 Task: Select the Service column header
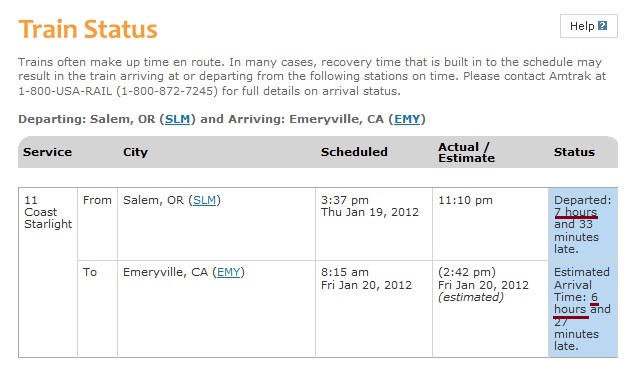click(48, 152)
